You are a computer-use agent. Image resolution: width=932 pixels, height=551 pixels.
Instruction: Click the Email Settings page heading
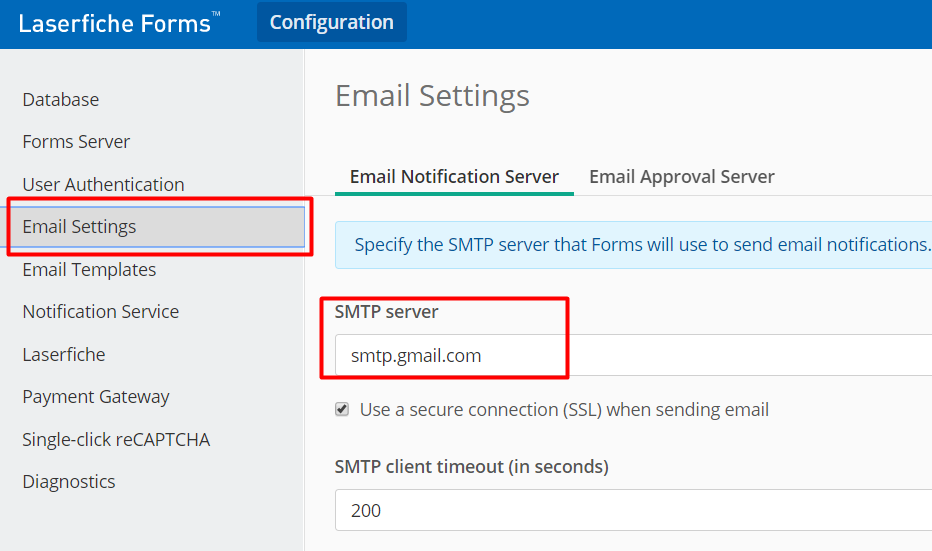click(432, 96)
